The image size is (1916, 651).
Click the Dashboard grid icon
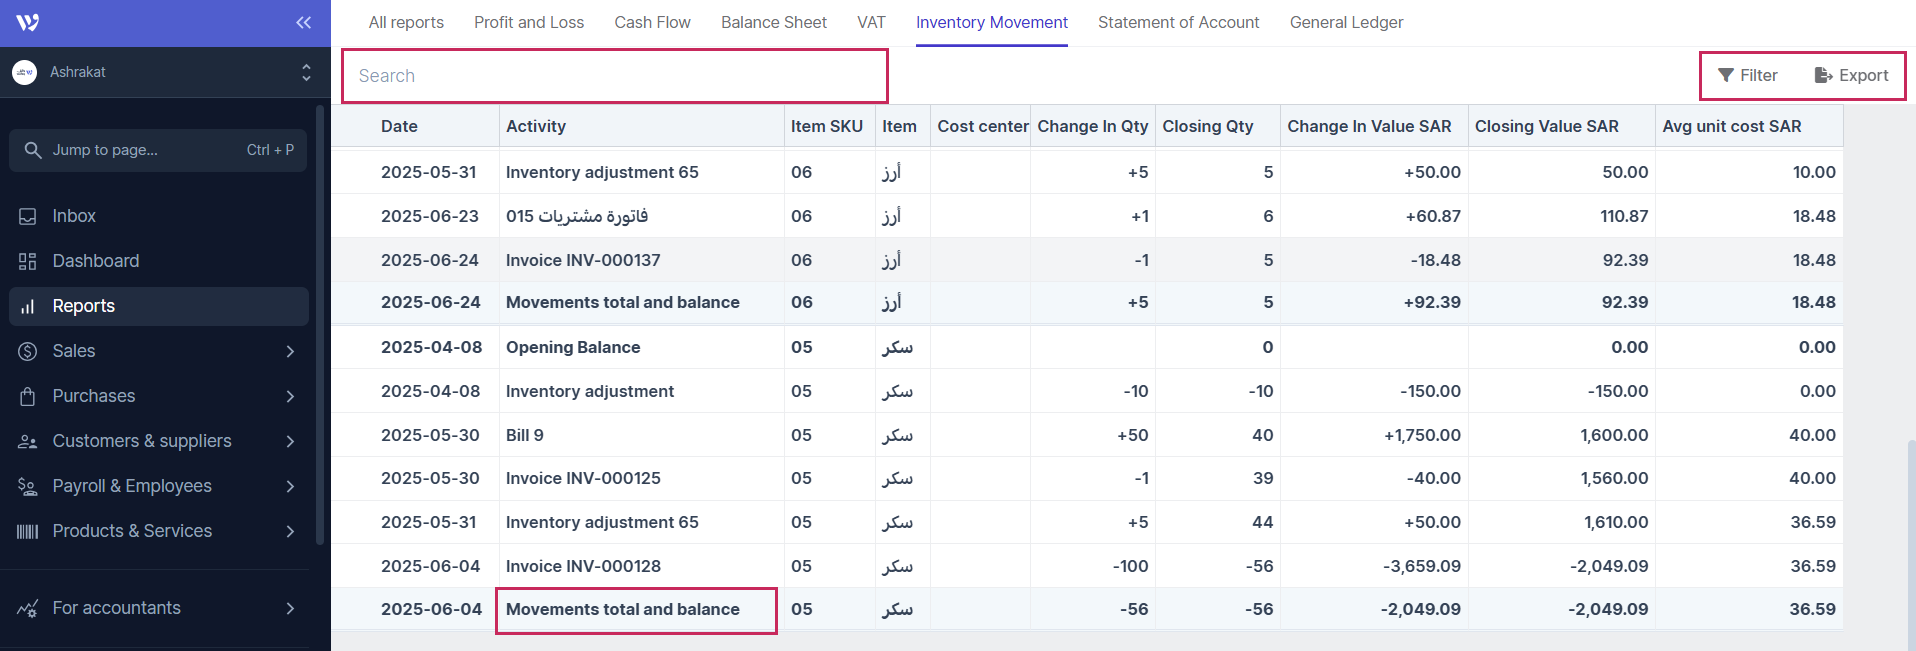click(28, 261)
